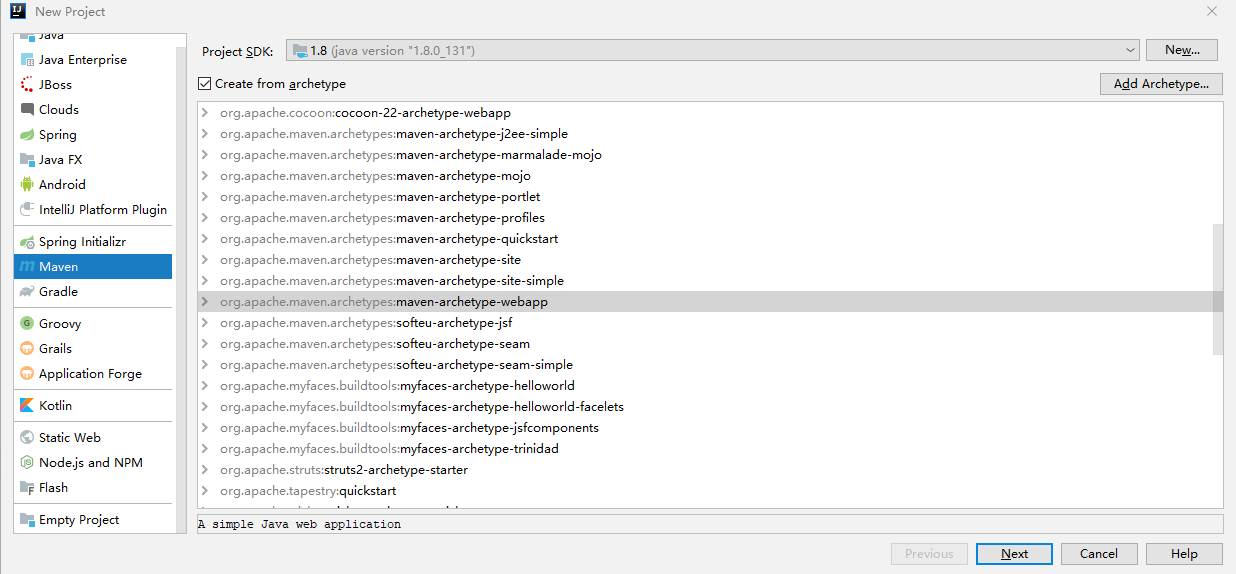Select org.apache.tapestry:quickstart archetype text

point(308,491)
